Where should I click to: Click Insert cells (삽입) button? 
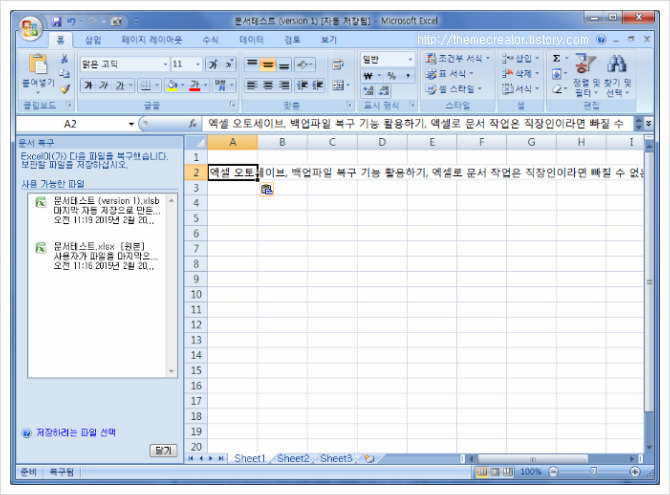coord(520,59)
